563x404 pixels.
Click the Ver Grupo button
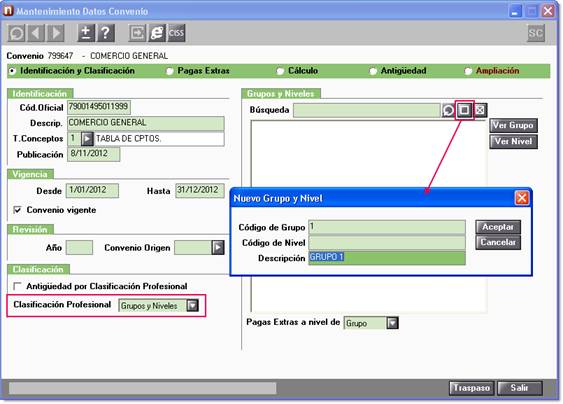[513, 125]
